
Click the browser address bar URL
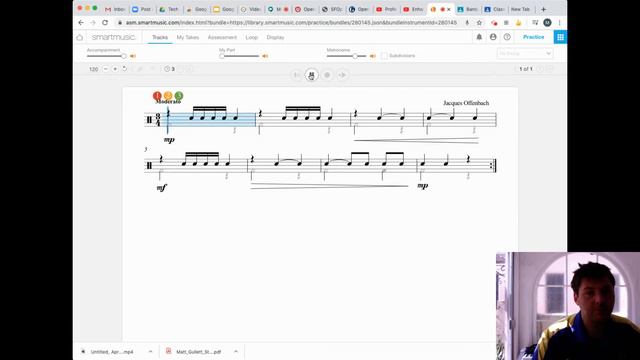point(291,22)
